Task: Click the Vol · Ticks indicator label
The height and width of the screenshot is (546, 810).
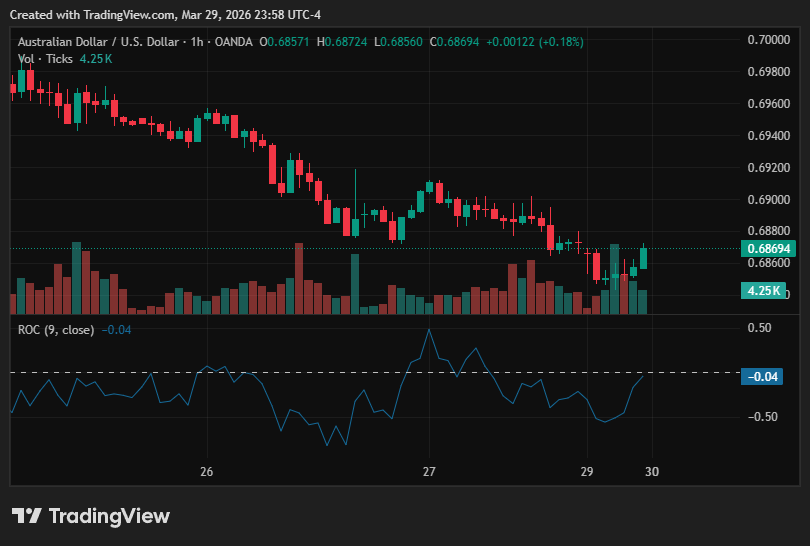Action: coord(45,59)
